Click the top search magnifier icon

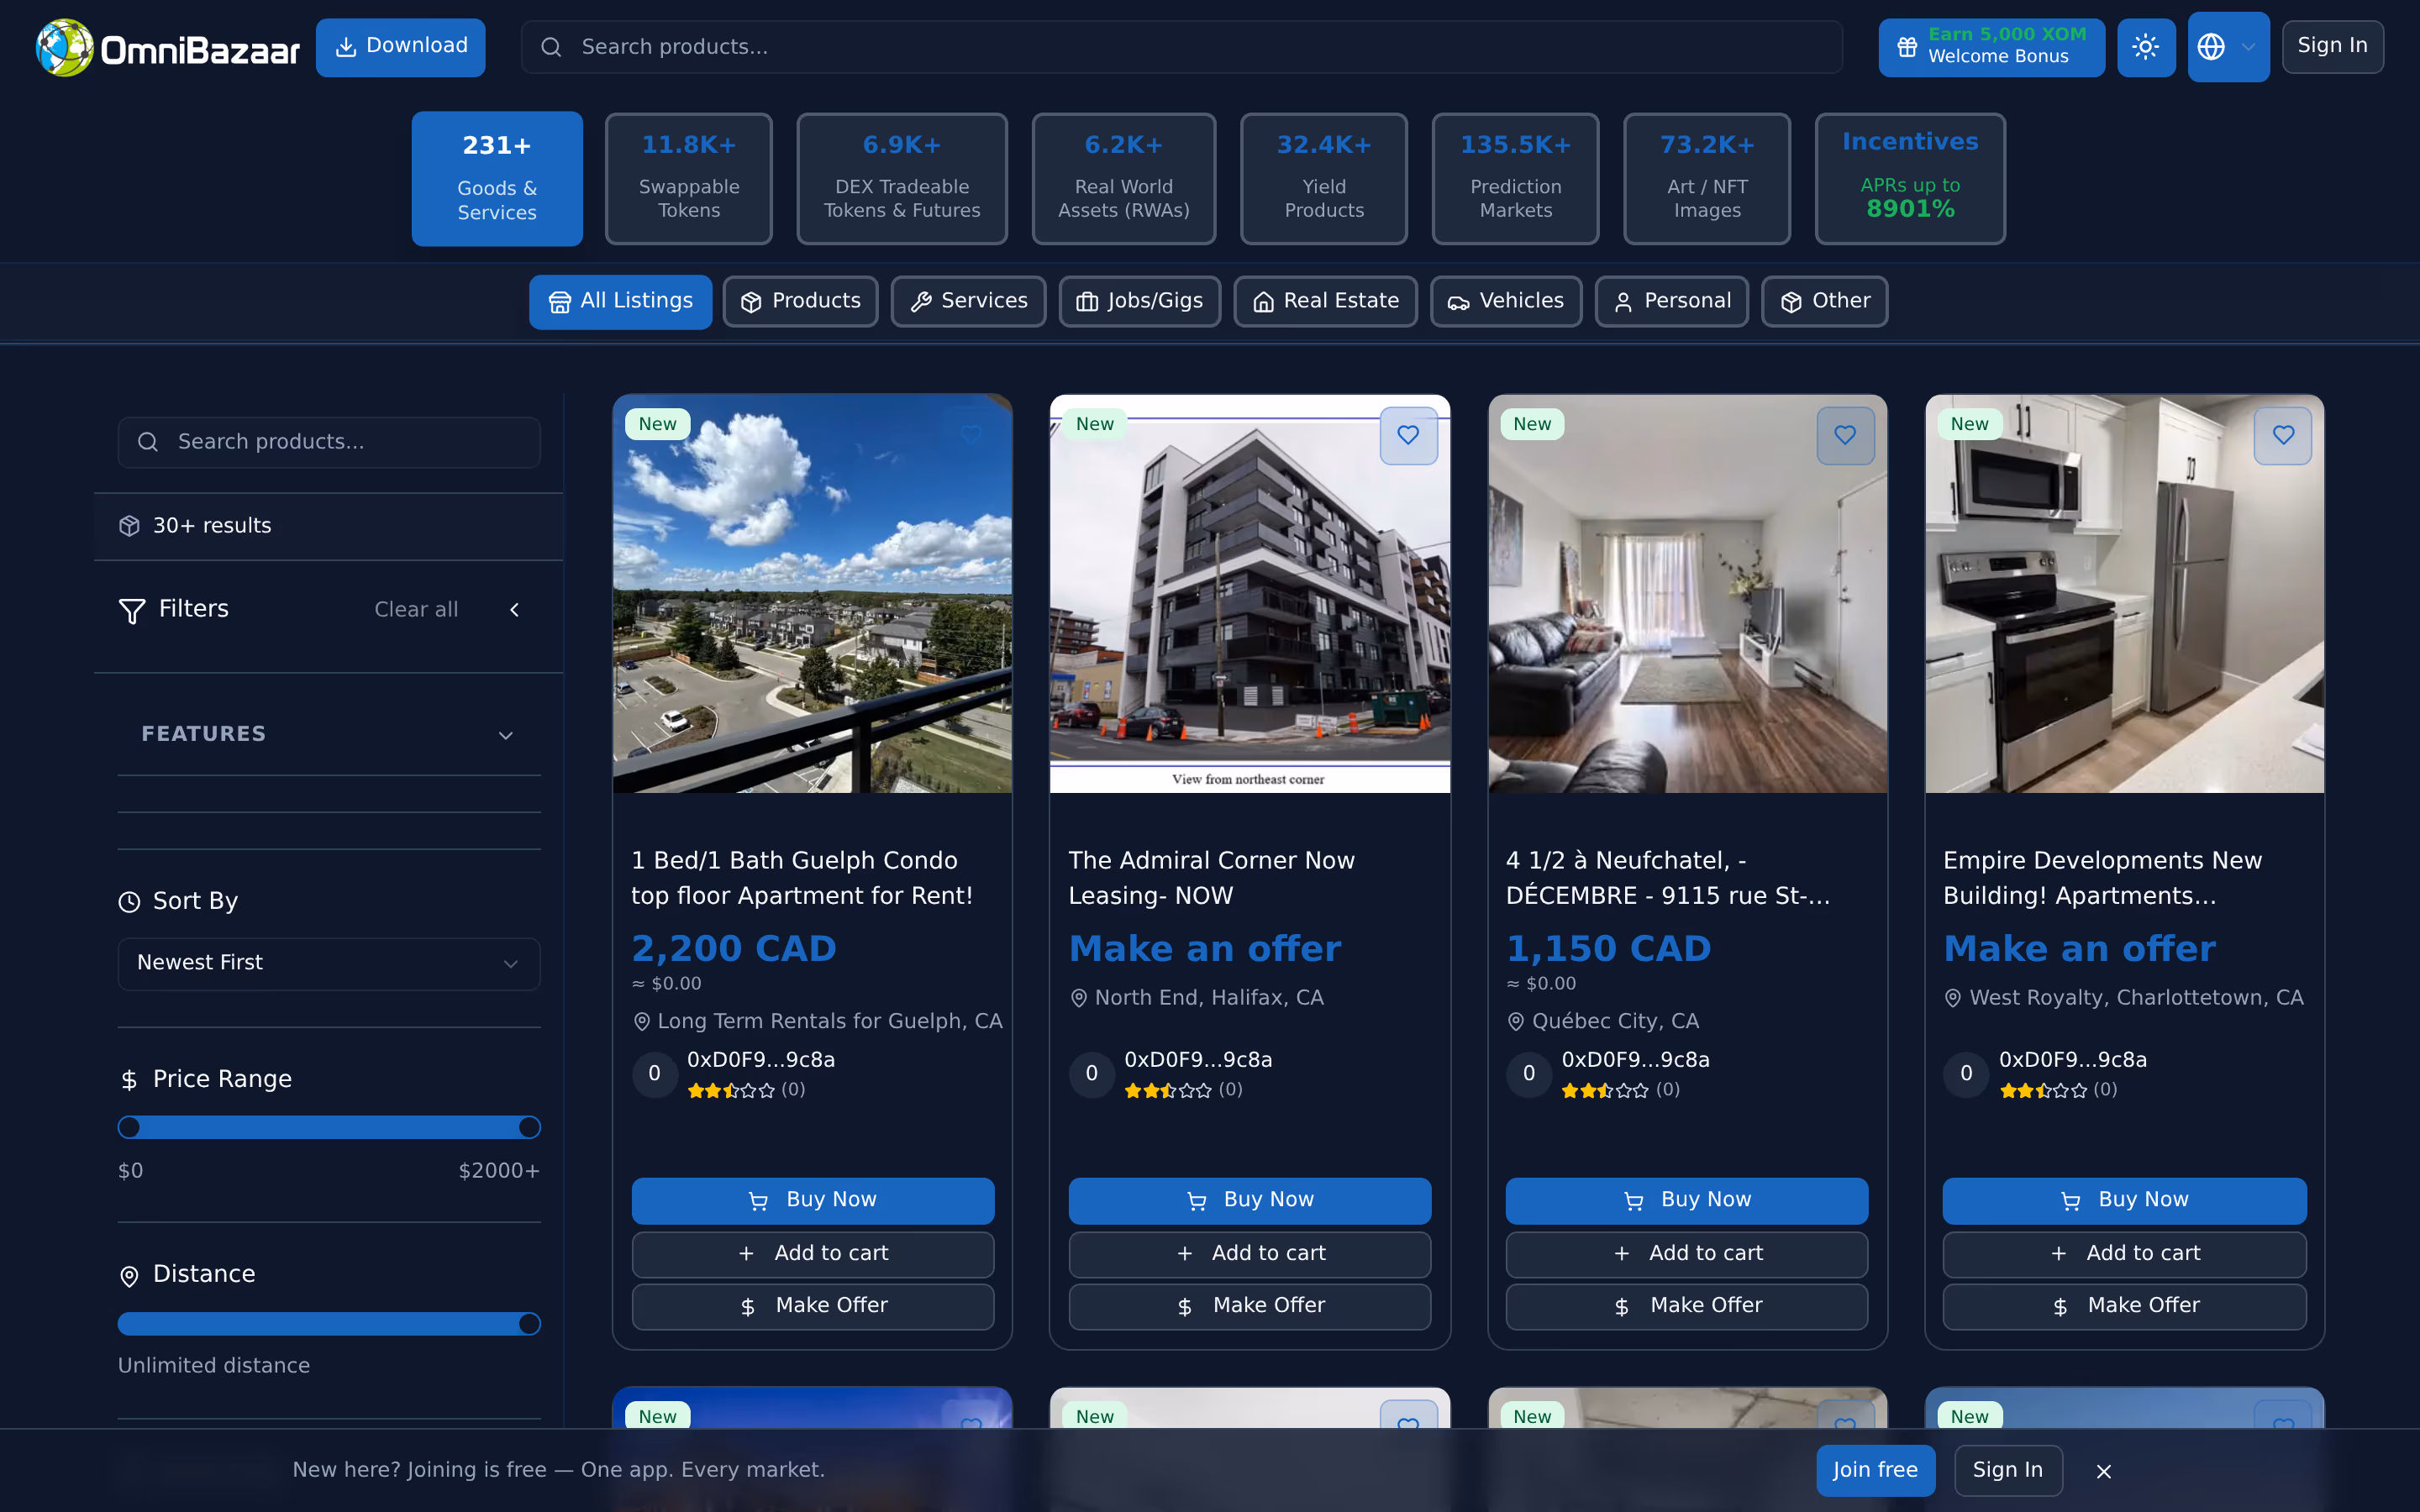click(551, 47)
